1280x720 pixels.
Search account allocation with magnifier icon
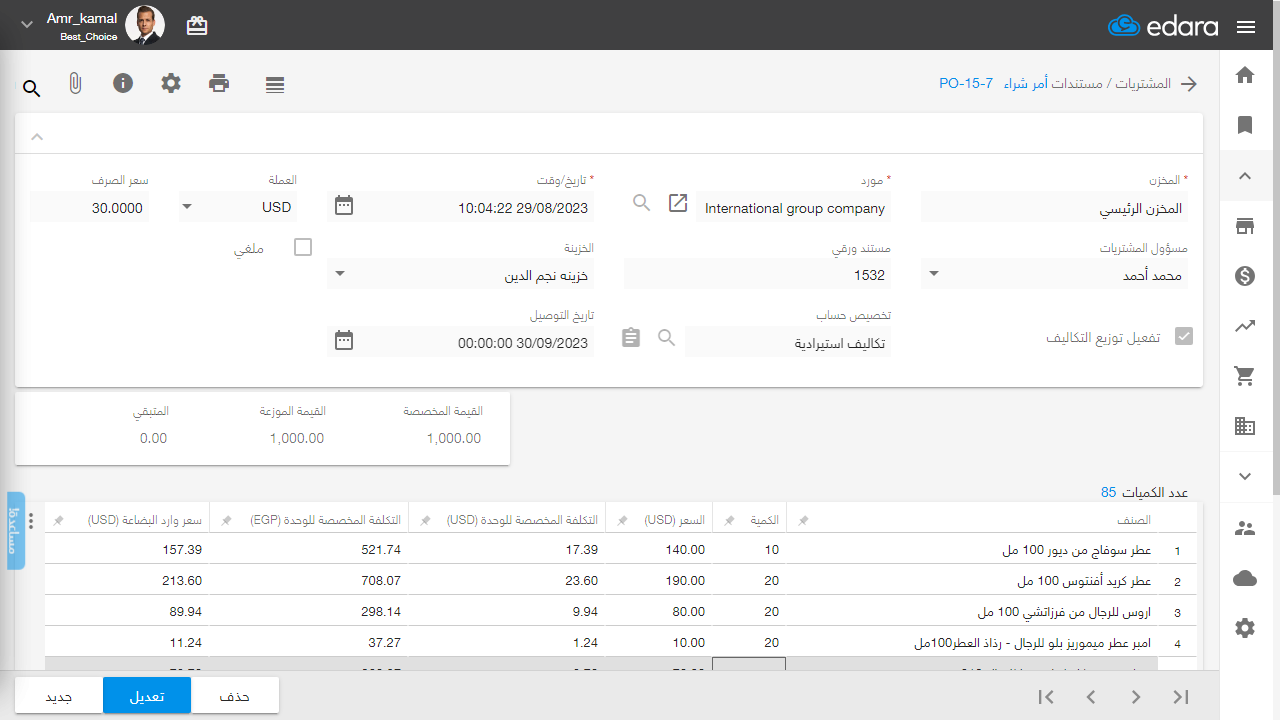point(667,337)
